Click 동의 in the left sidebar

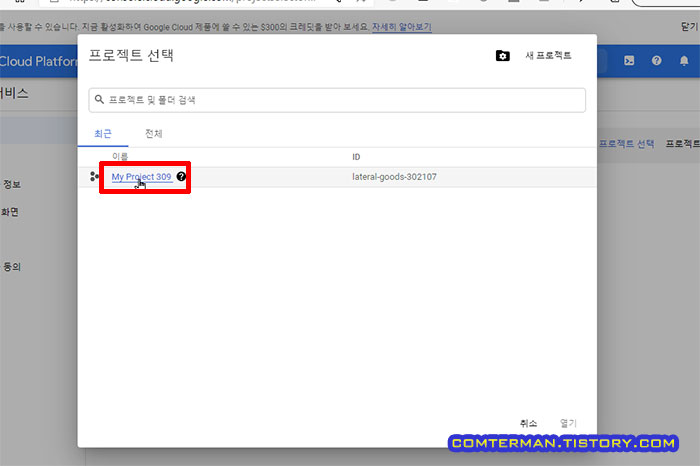[x=12, y=267]
